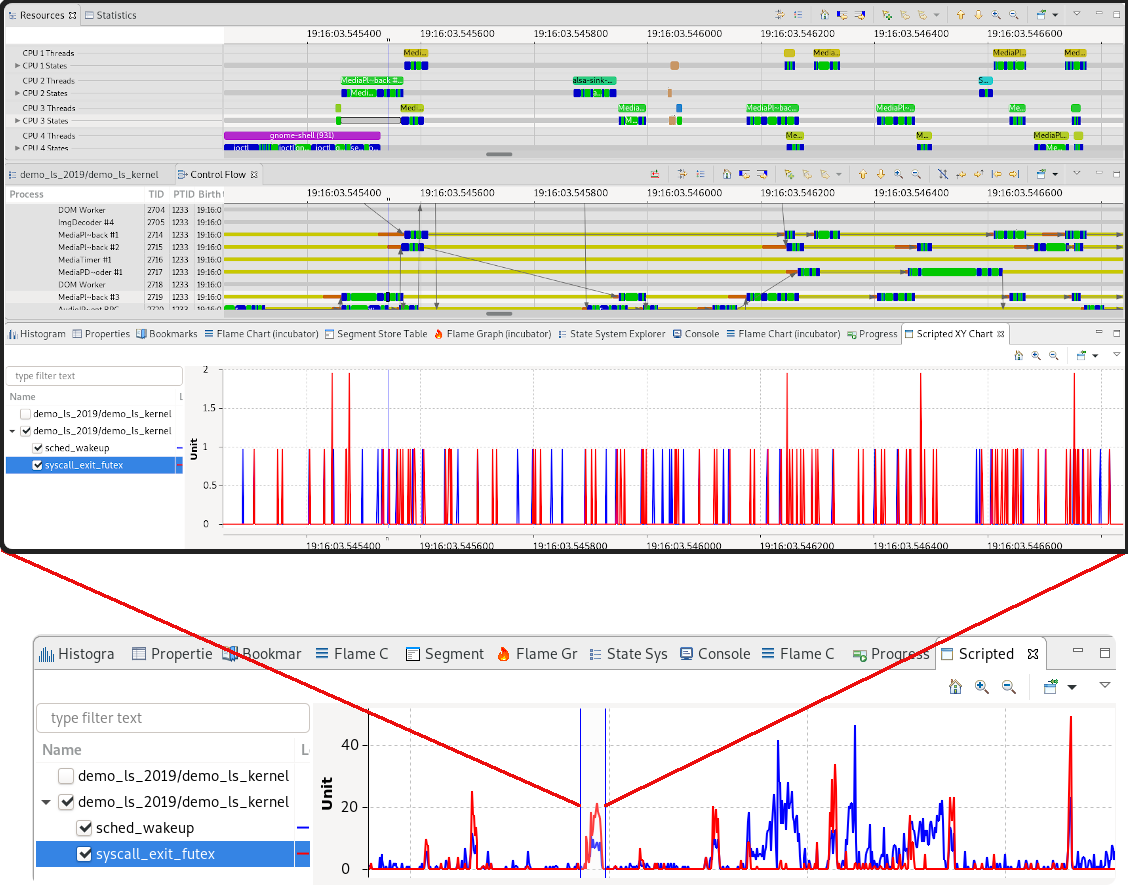Click zoom in icon in enlarged bottom chart toolbar

coord(981,687)
